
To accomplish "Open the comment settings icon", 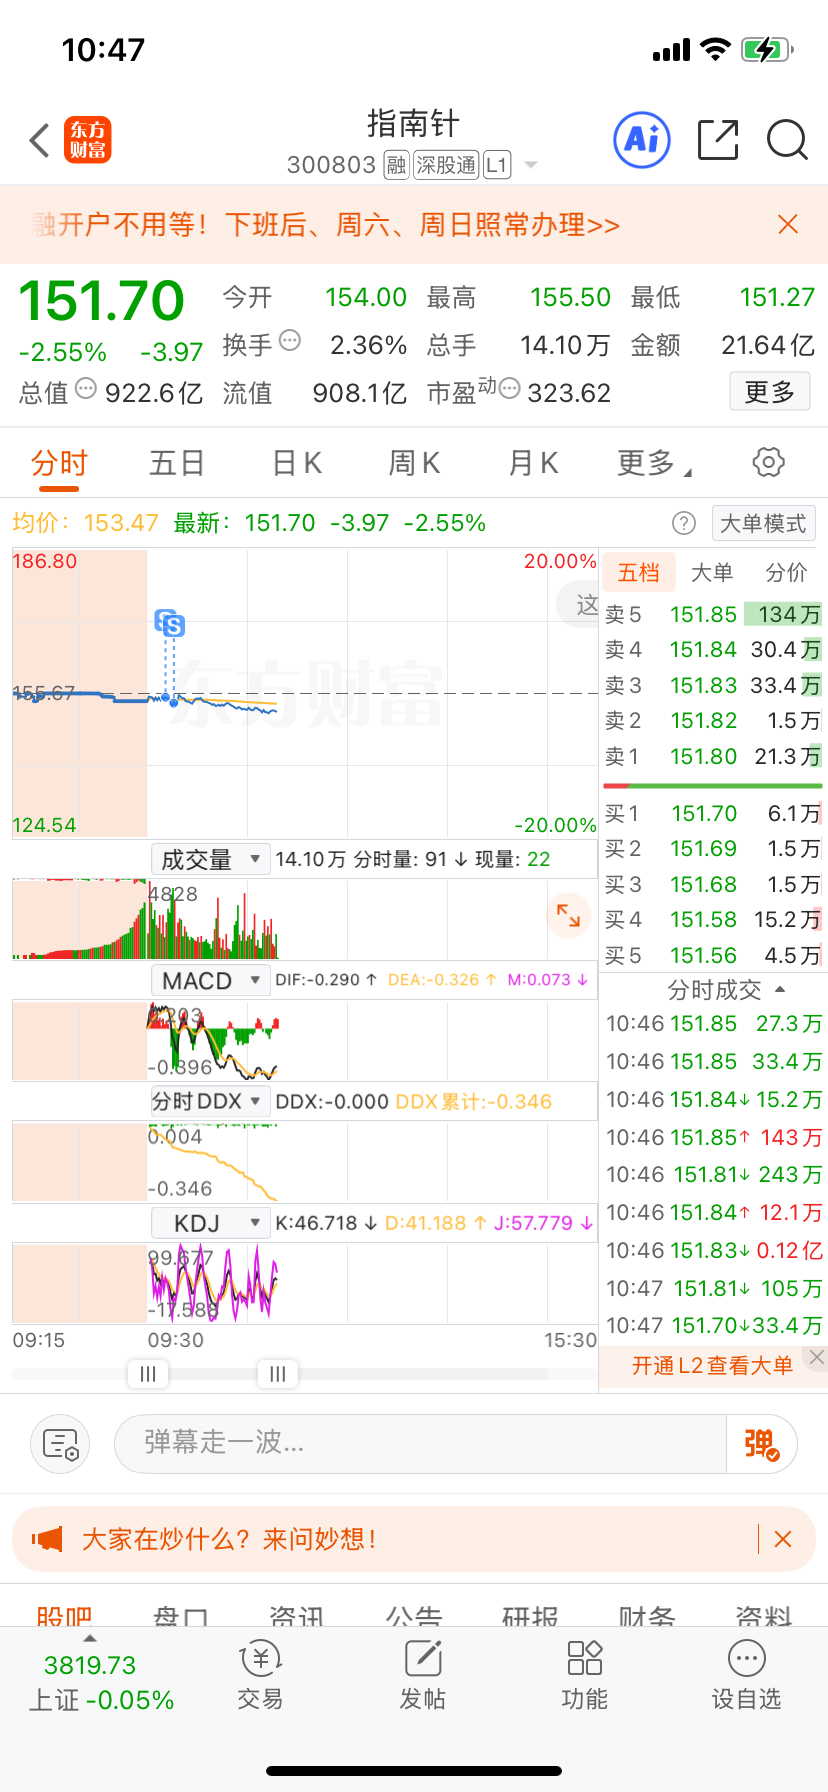I will click(x=60, y=1444).
